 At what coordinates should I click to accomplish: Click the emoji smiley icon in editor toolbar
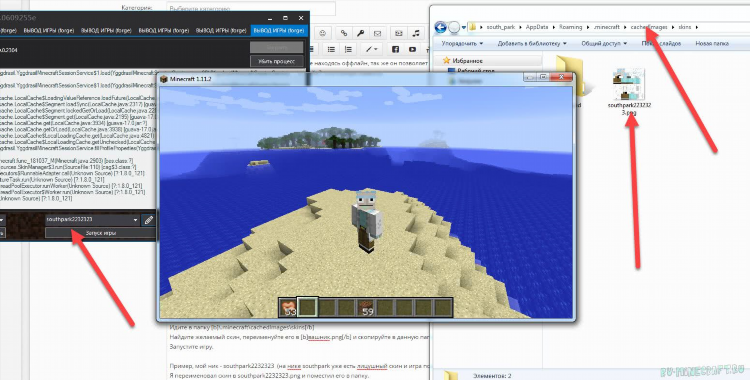click(x=323, y=33)
